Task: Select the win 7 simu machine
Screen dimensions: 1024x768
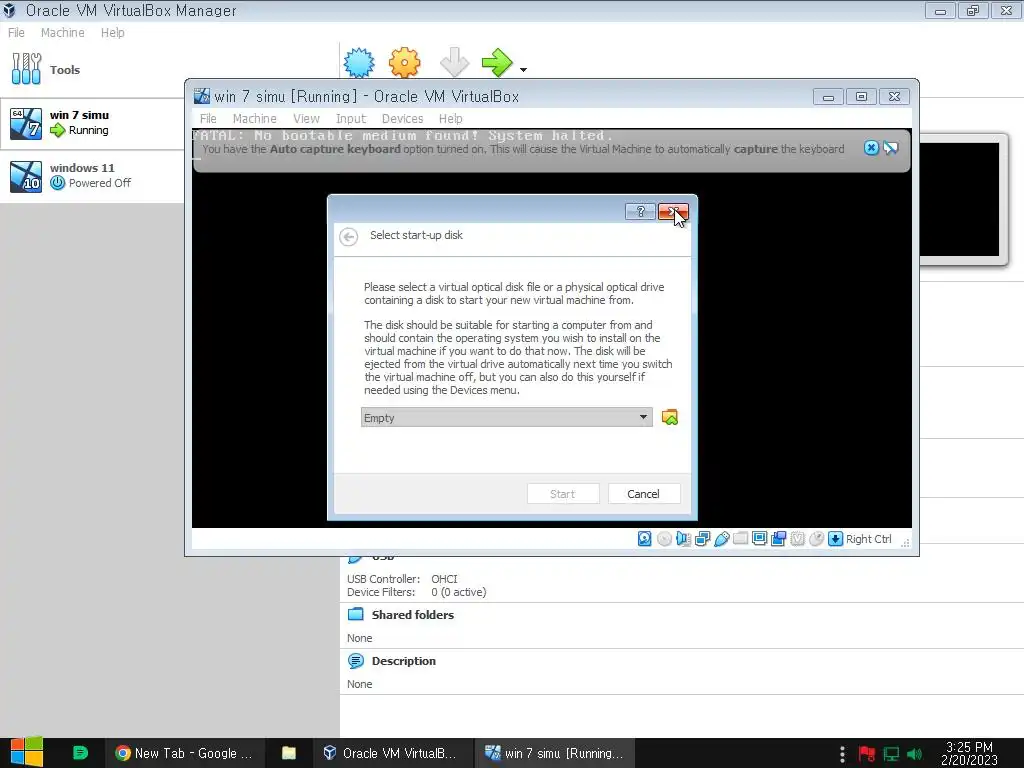Action: click(92, 123)
